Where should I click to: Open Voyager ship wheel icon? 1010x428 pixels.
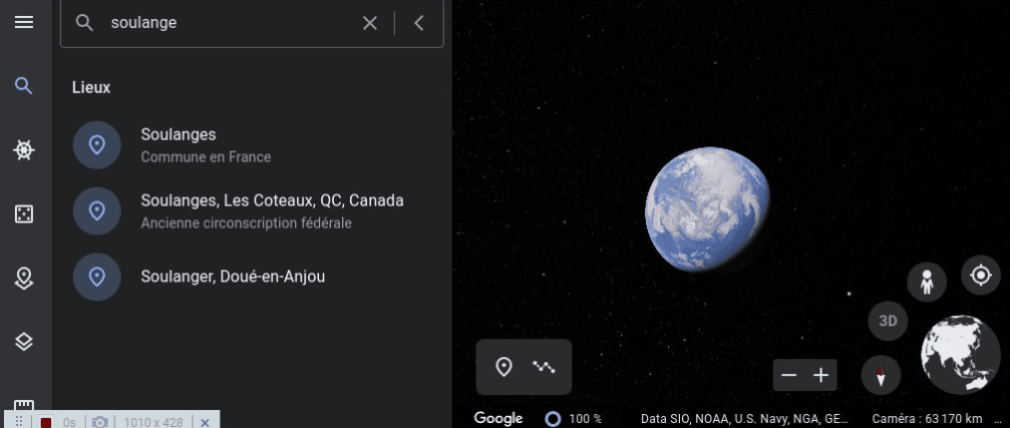24,150
